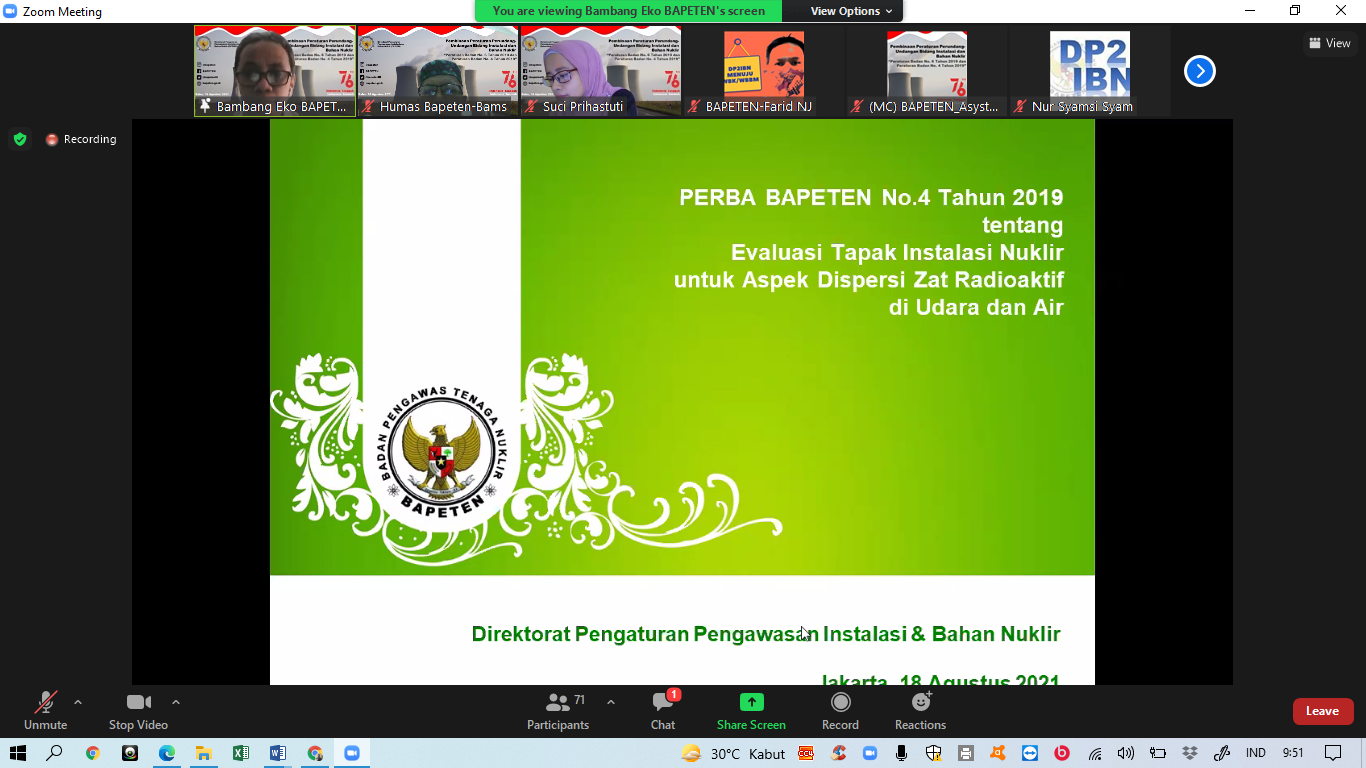Unmute the microphone in Zoom
1366x768 pixels.
tap(45, 711)
